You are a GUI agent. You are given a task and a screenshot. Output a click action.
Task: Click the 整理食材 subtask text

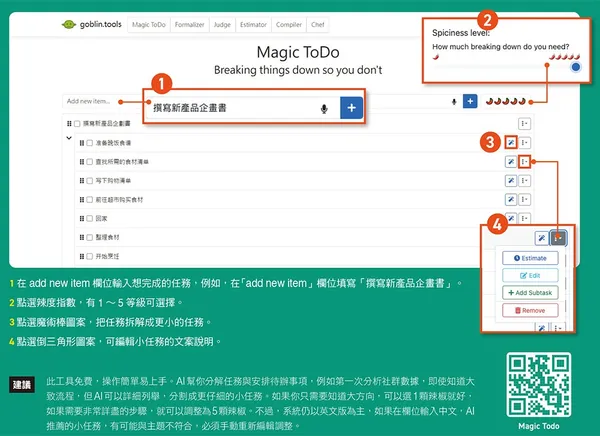[x=108, y=237]
